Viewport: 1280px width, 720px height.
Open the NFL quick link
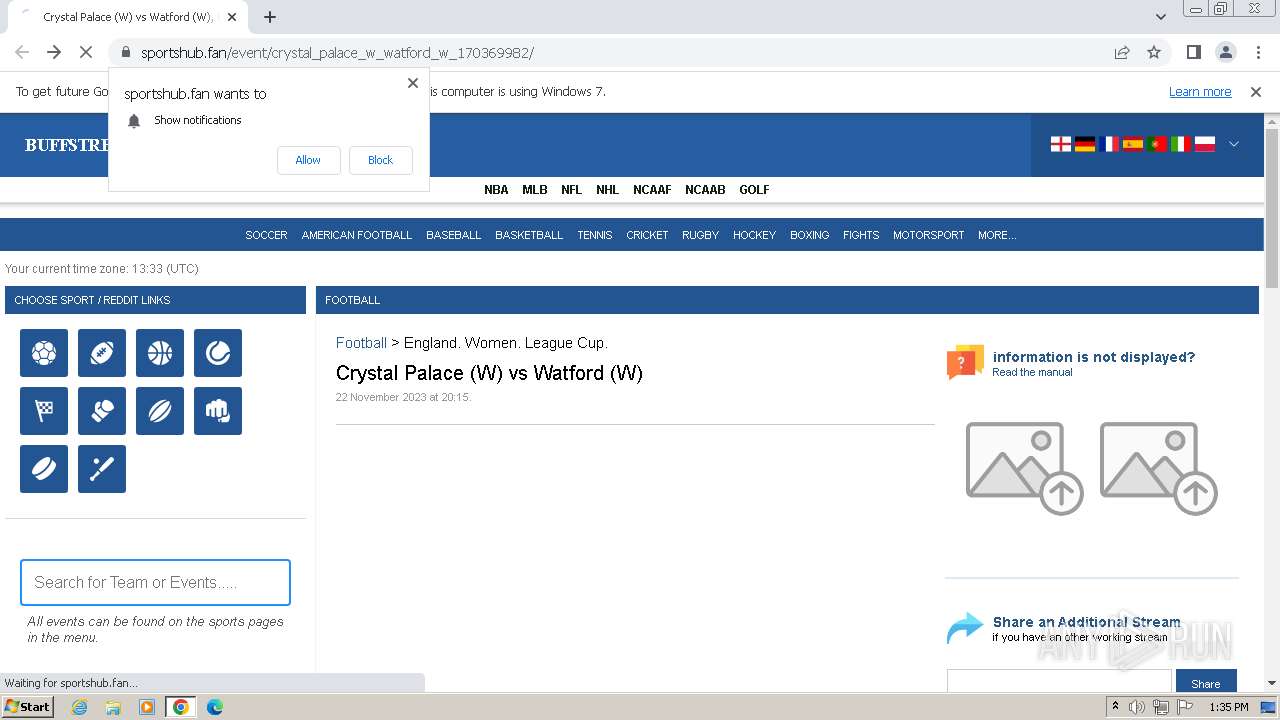(x=571, y=190)
